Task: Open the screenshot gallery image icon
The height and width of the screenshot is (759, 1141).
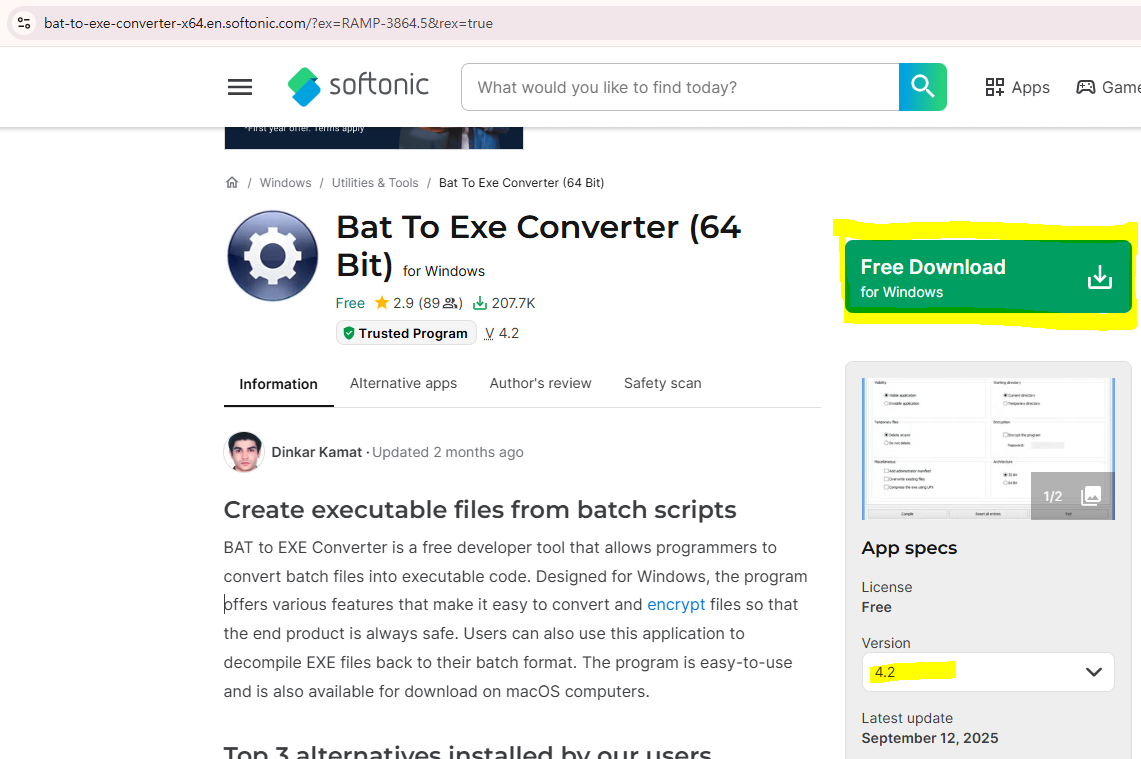Action: [1091, 496]
